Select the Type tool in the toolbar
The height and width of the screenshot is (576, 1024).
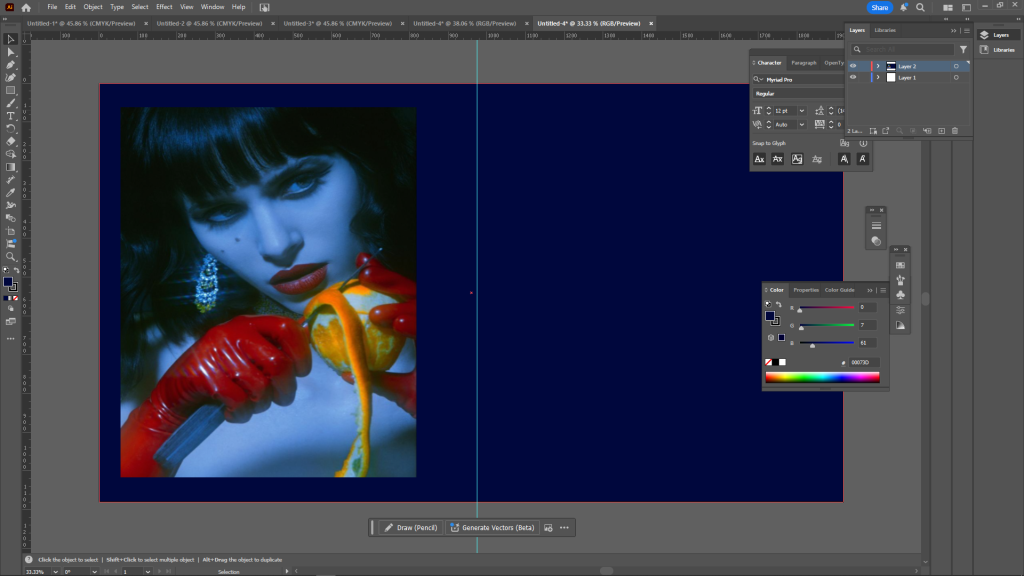coord(11,116)
